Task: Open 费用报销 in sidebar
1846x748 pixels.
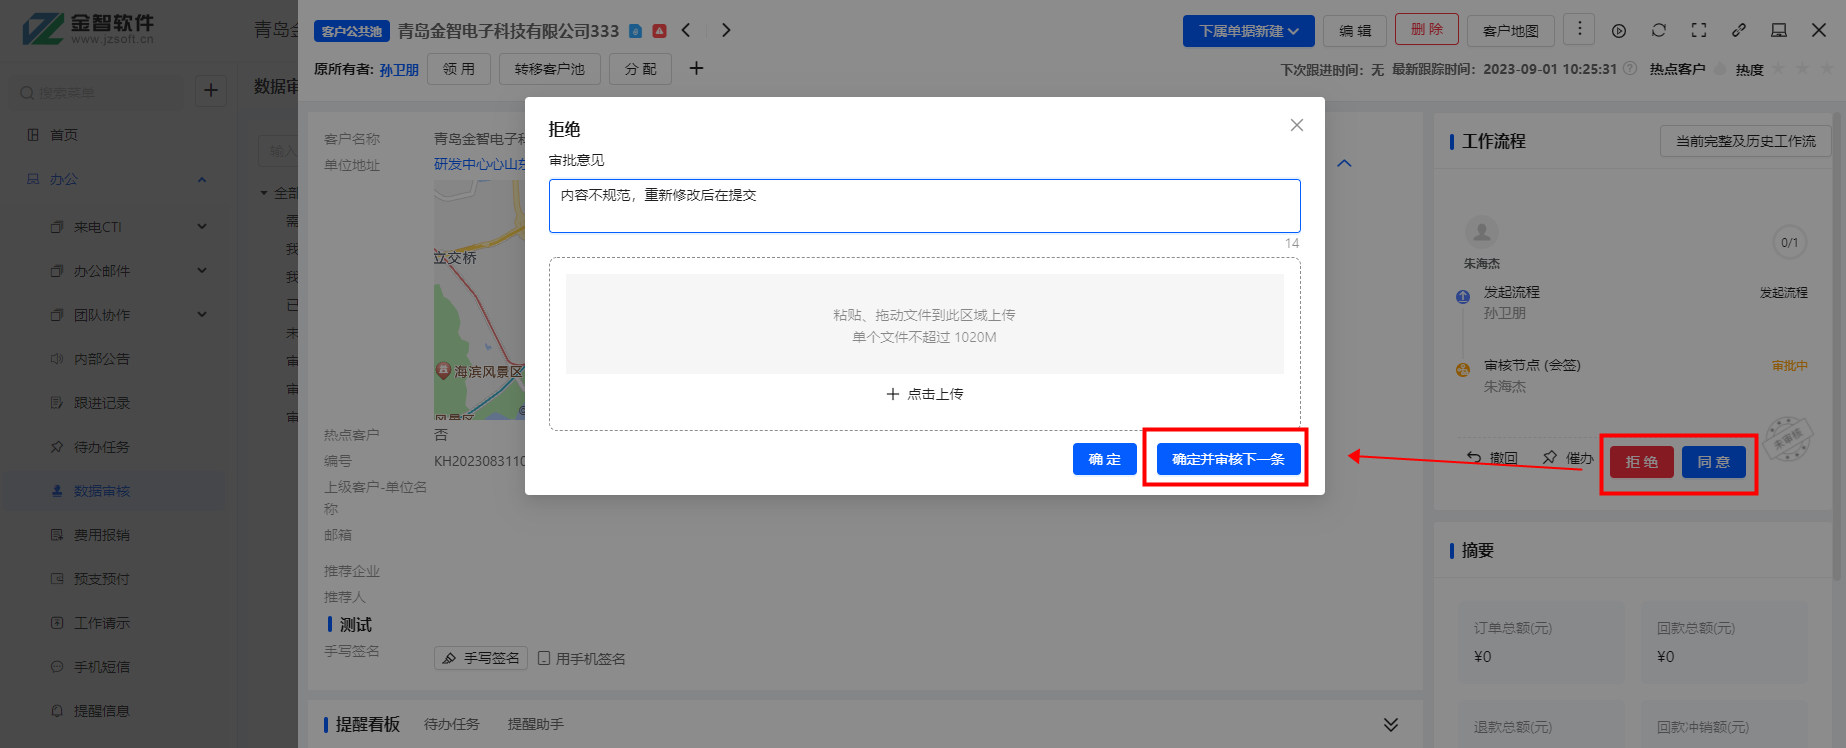Action: [102, 535]
